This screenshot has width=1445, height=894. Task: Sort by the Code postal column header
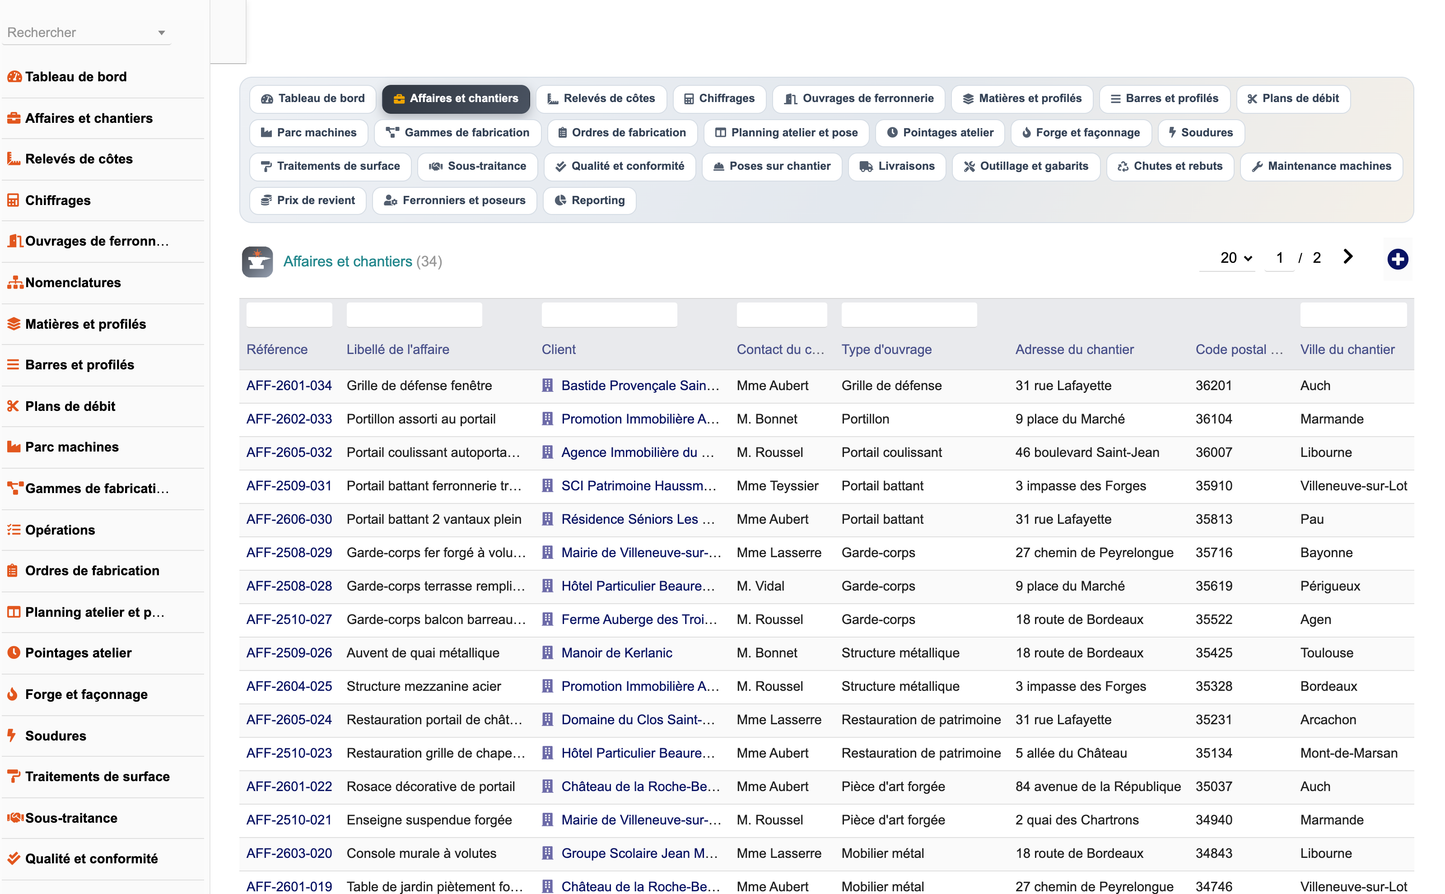[x=1239, y=350]
